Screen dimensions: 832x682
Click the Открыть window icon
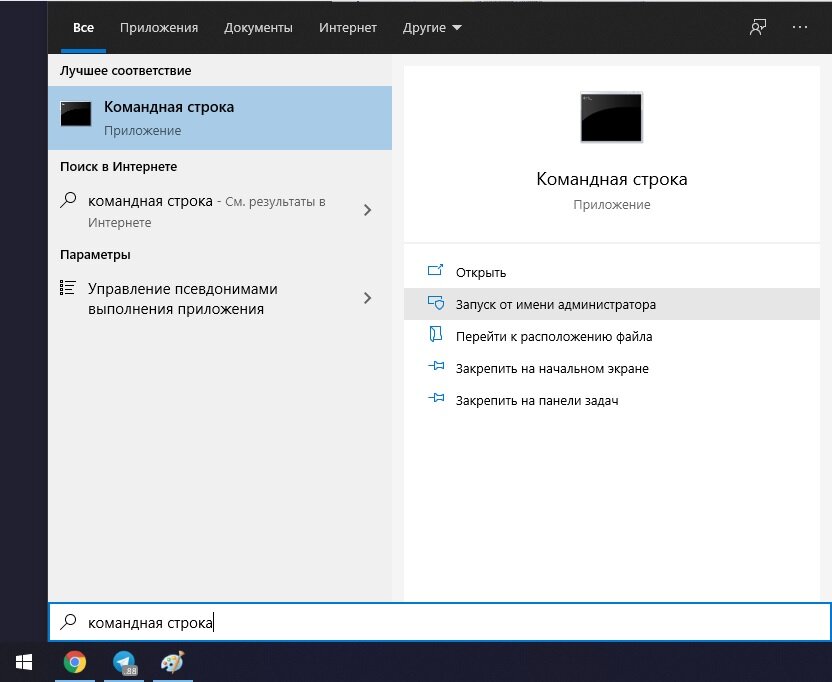(435, 271)
